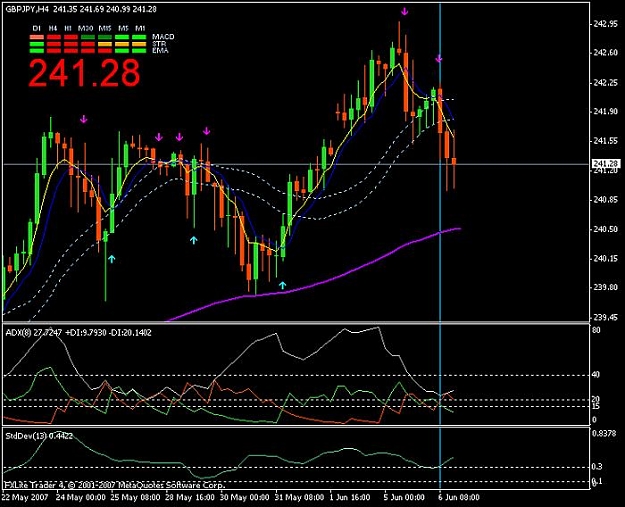Click the FXLite Trader 4 copyright text
This screenshot has height=507, width=625.
click(114, 485)
